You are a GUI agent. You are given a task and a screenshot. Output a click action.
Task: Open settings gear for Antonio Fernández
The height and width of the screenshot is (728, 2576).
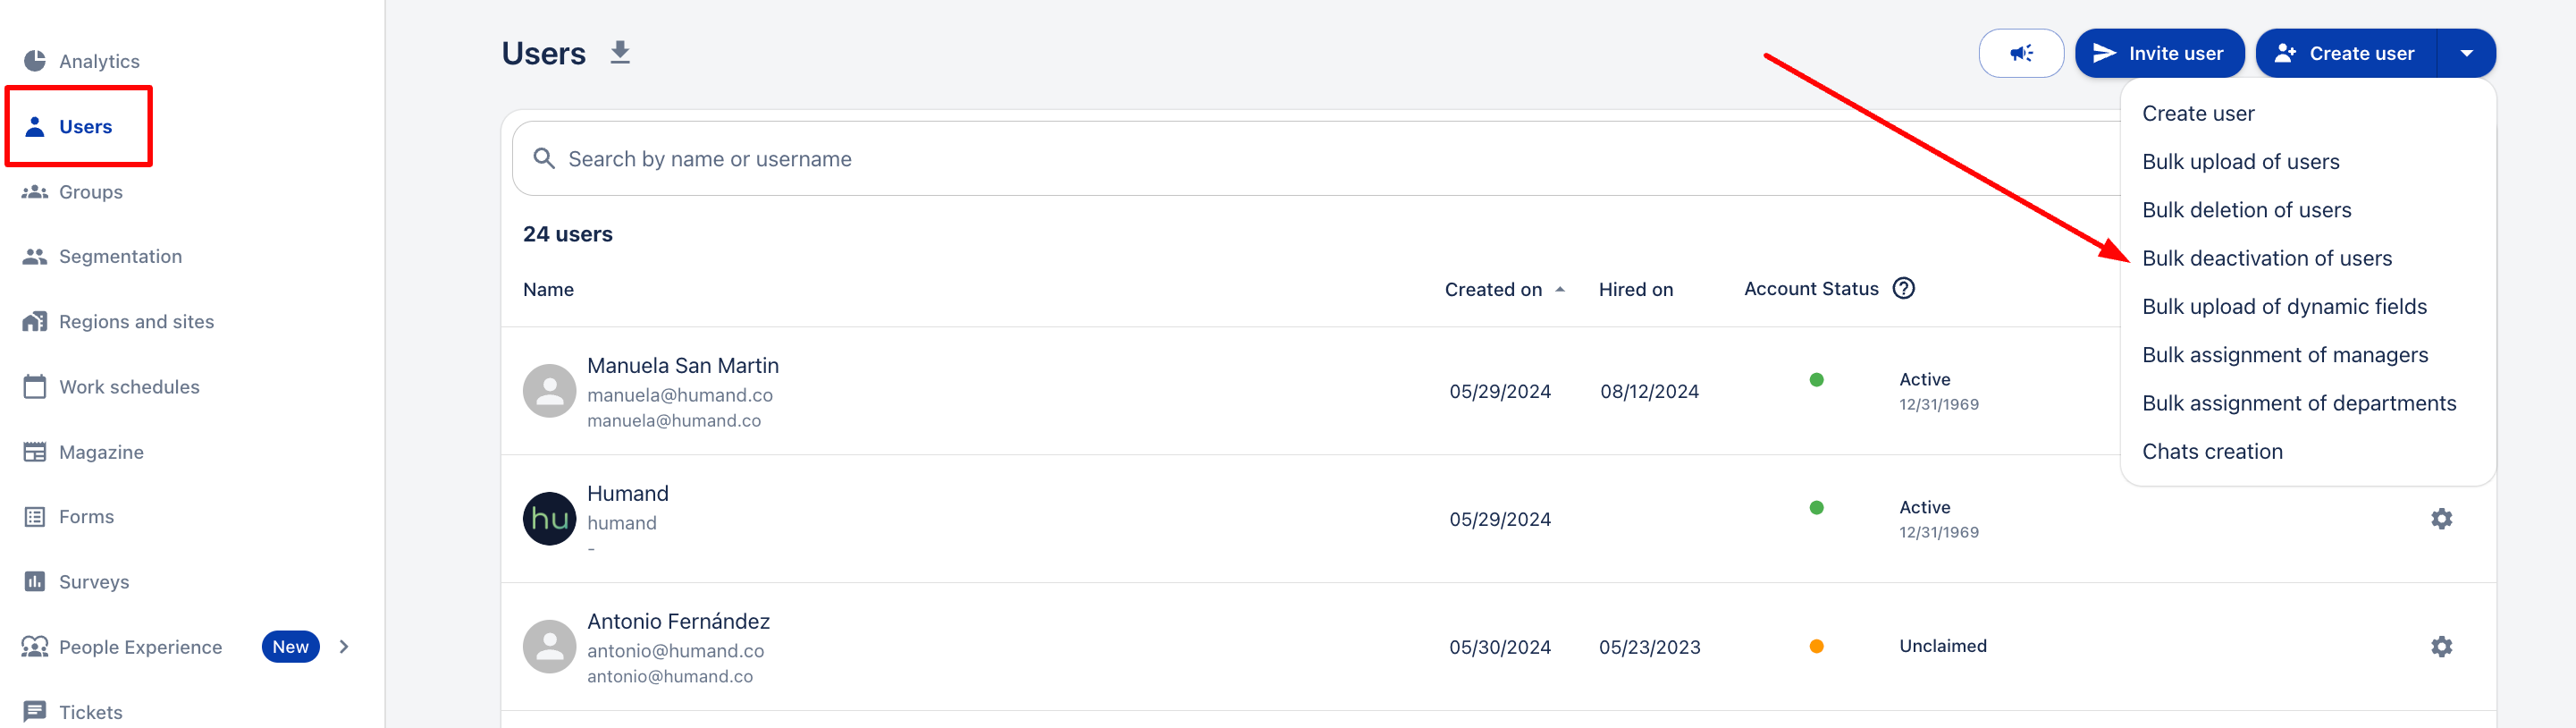(x=2441, y=647)
